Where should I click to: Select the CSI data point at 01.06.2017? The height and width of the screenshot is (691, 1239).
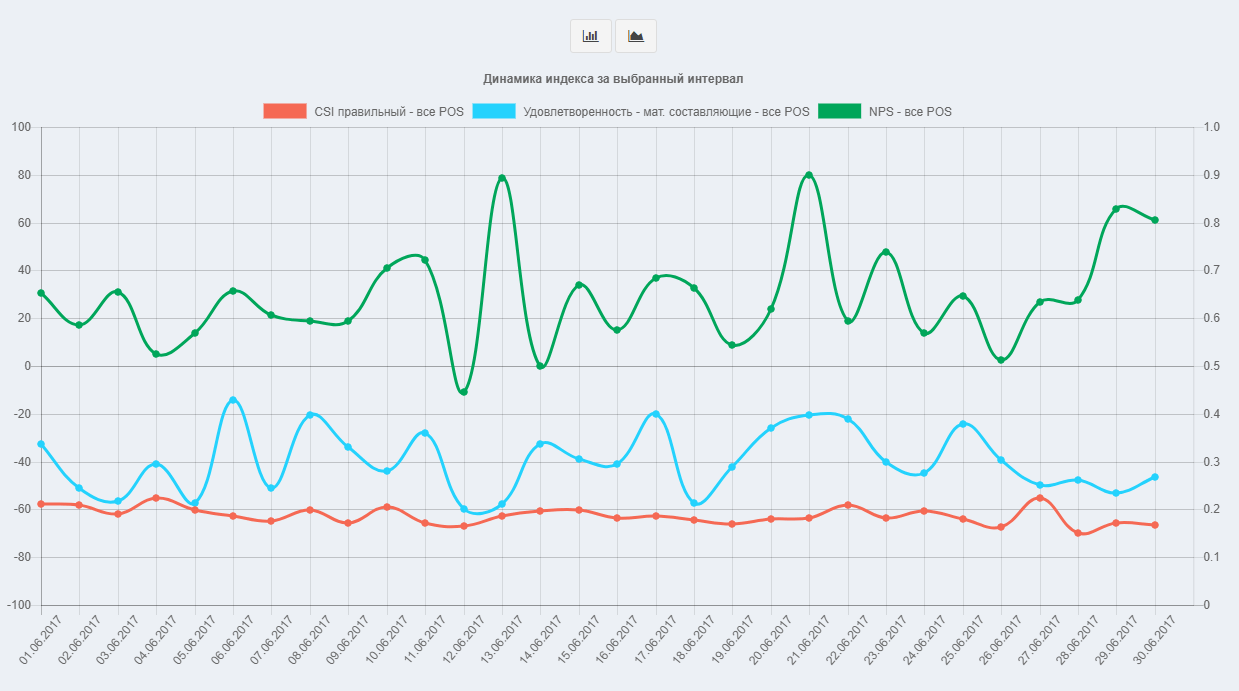(42, 504)
